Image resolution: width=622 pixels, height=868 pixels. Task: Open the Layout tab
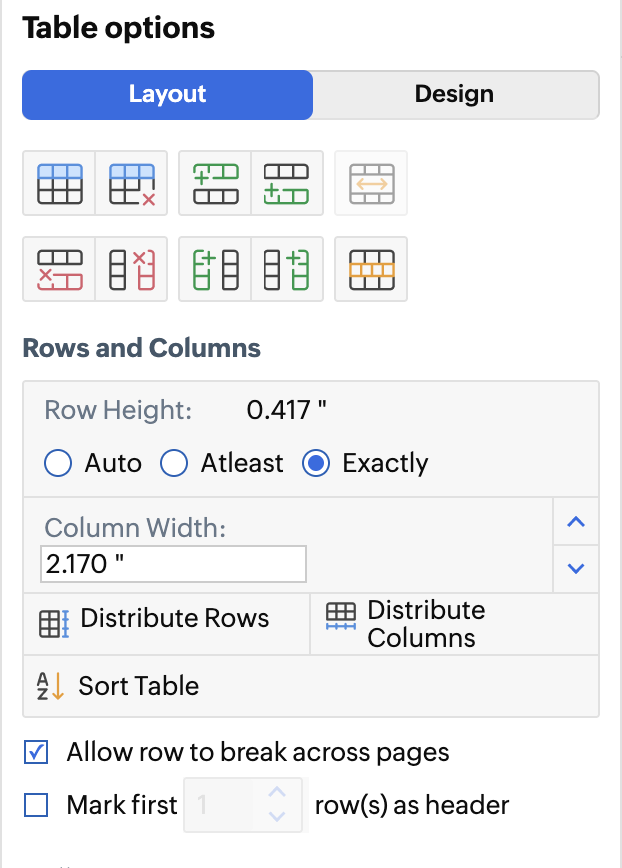(167, 95)
